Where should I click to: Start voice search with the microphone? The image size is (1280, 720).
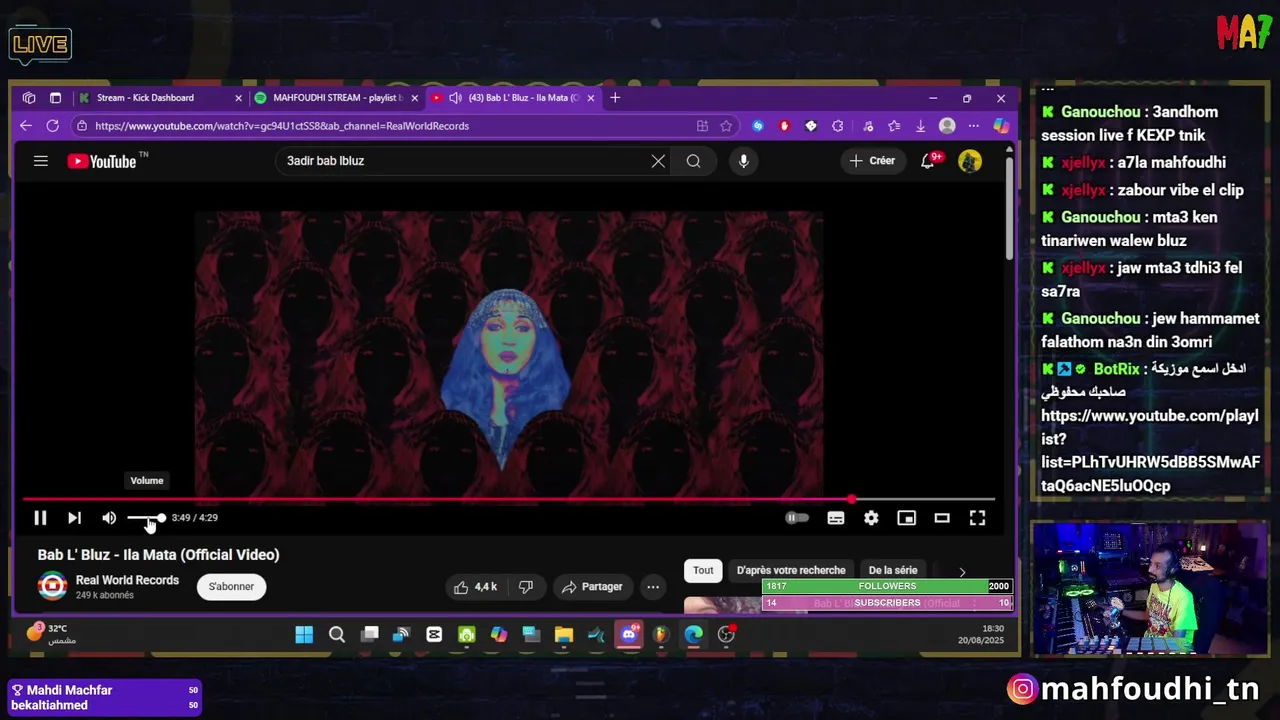(743, 161)
